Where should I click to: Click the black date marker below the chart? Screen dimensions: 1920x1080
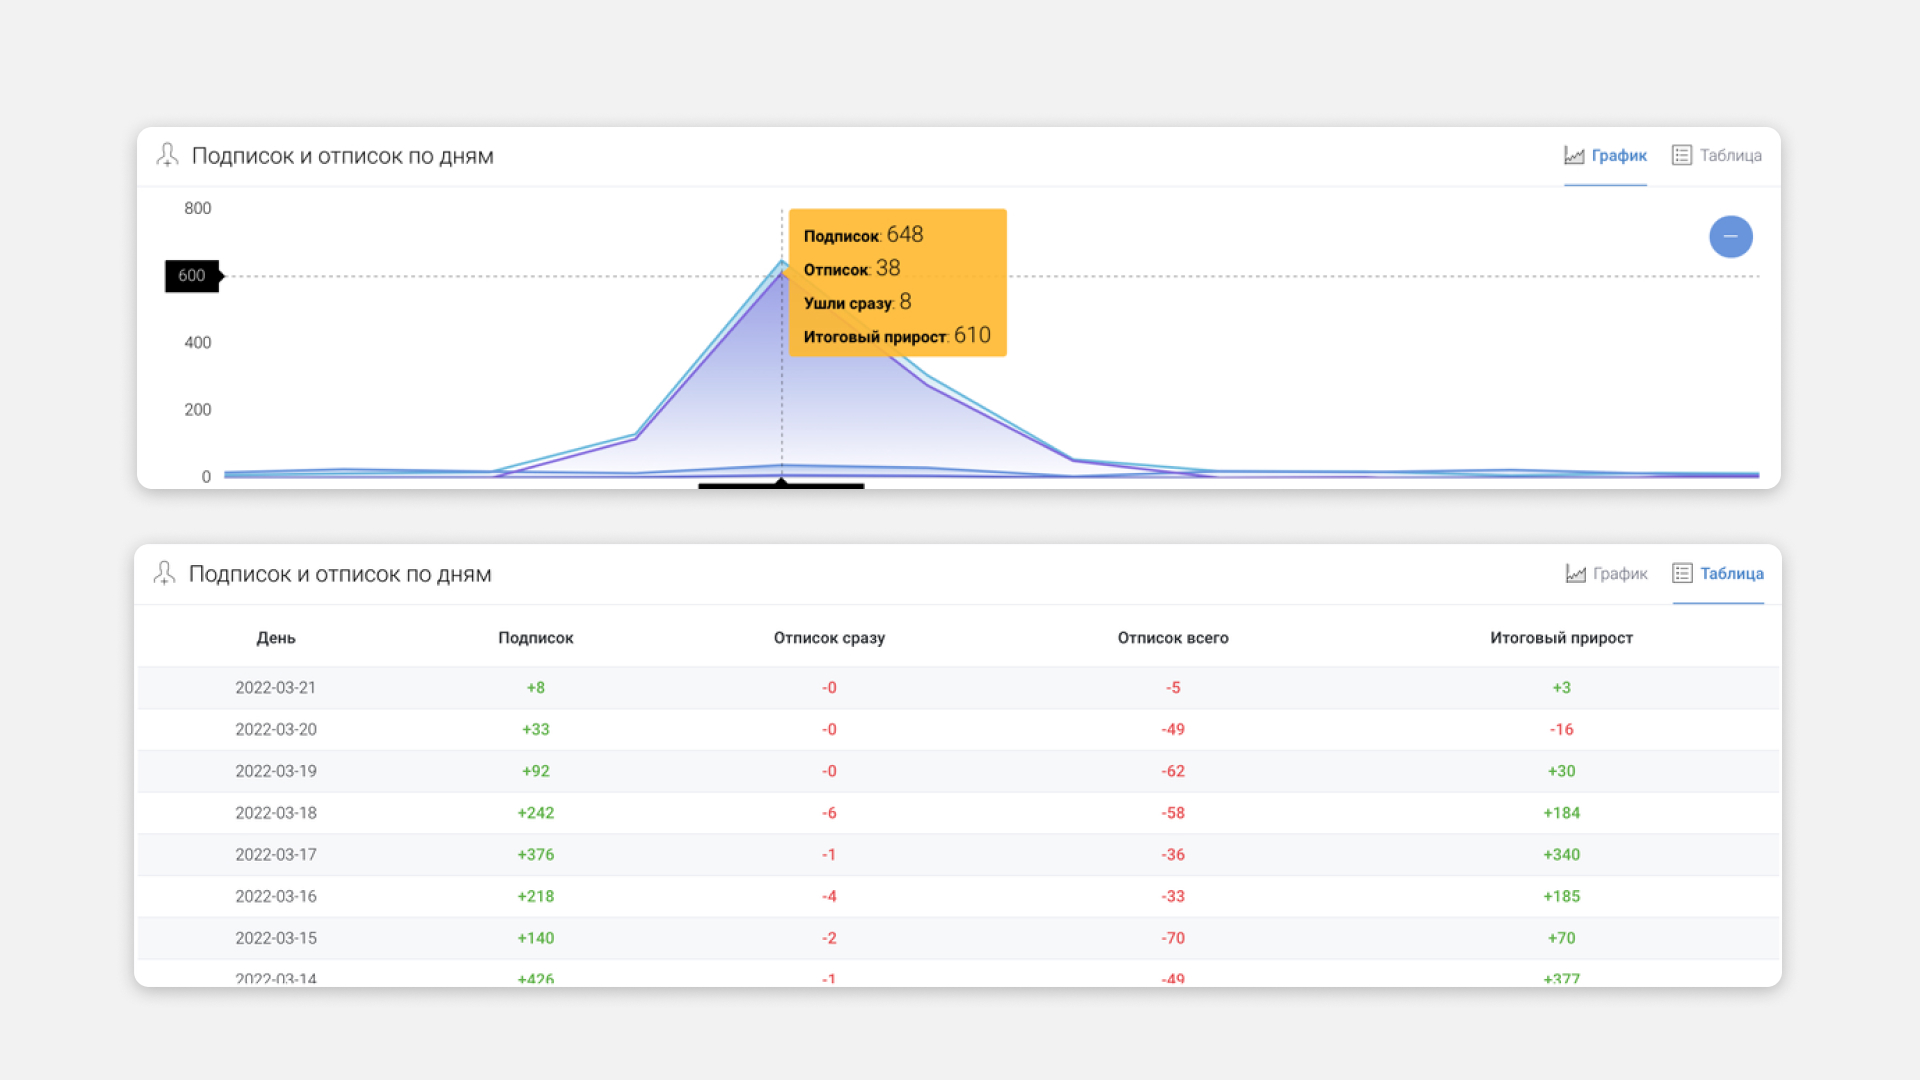pos(780,485)
